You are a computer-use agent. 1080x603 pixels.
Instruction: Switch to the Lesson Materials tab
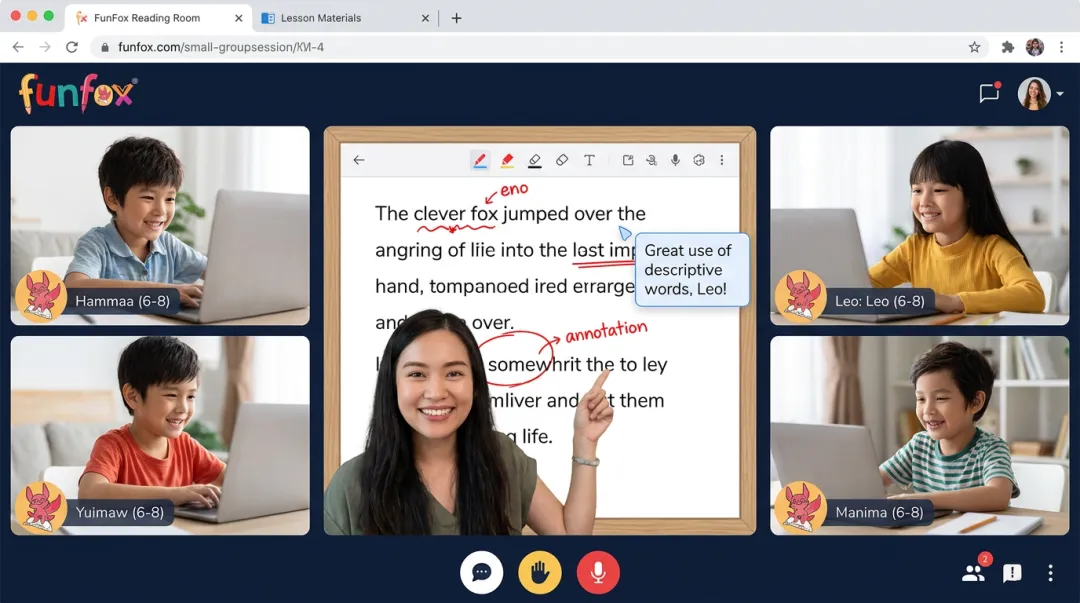[321, 18]
